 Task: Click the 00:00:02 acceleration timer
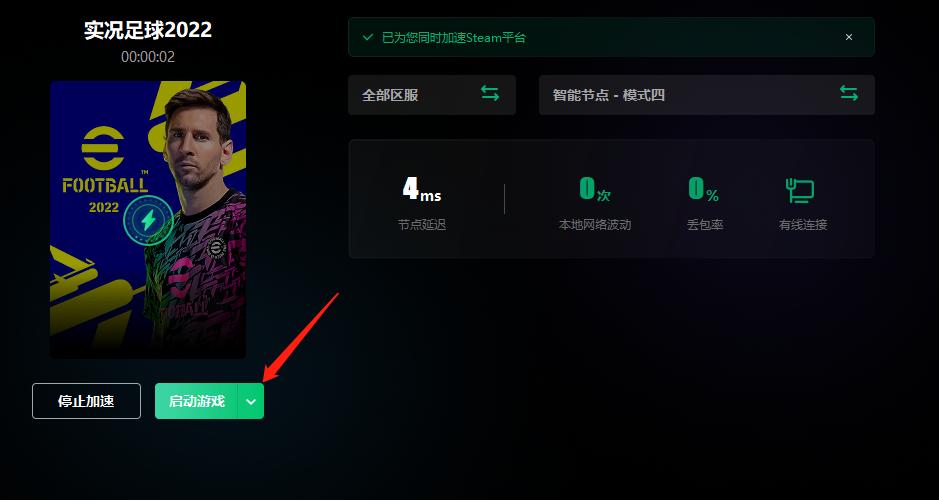(x=148, y=57)
